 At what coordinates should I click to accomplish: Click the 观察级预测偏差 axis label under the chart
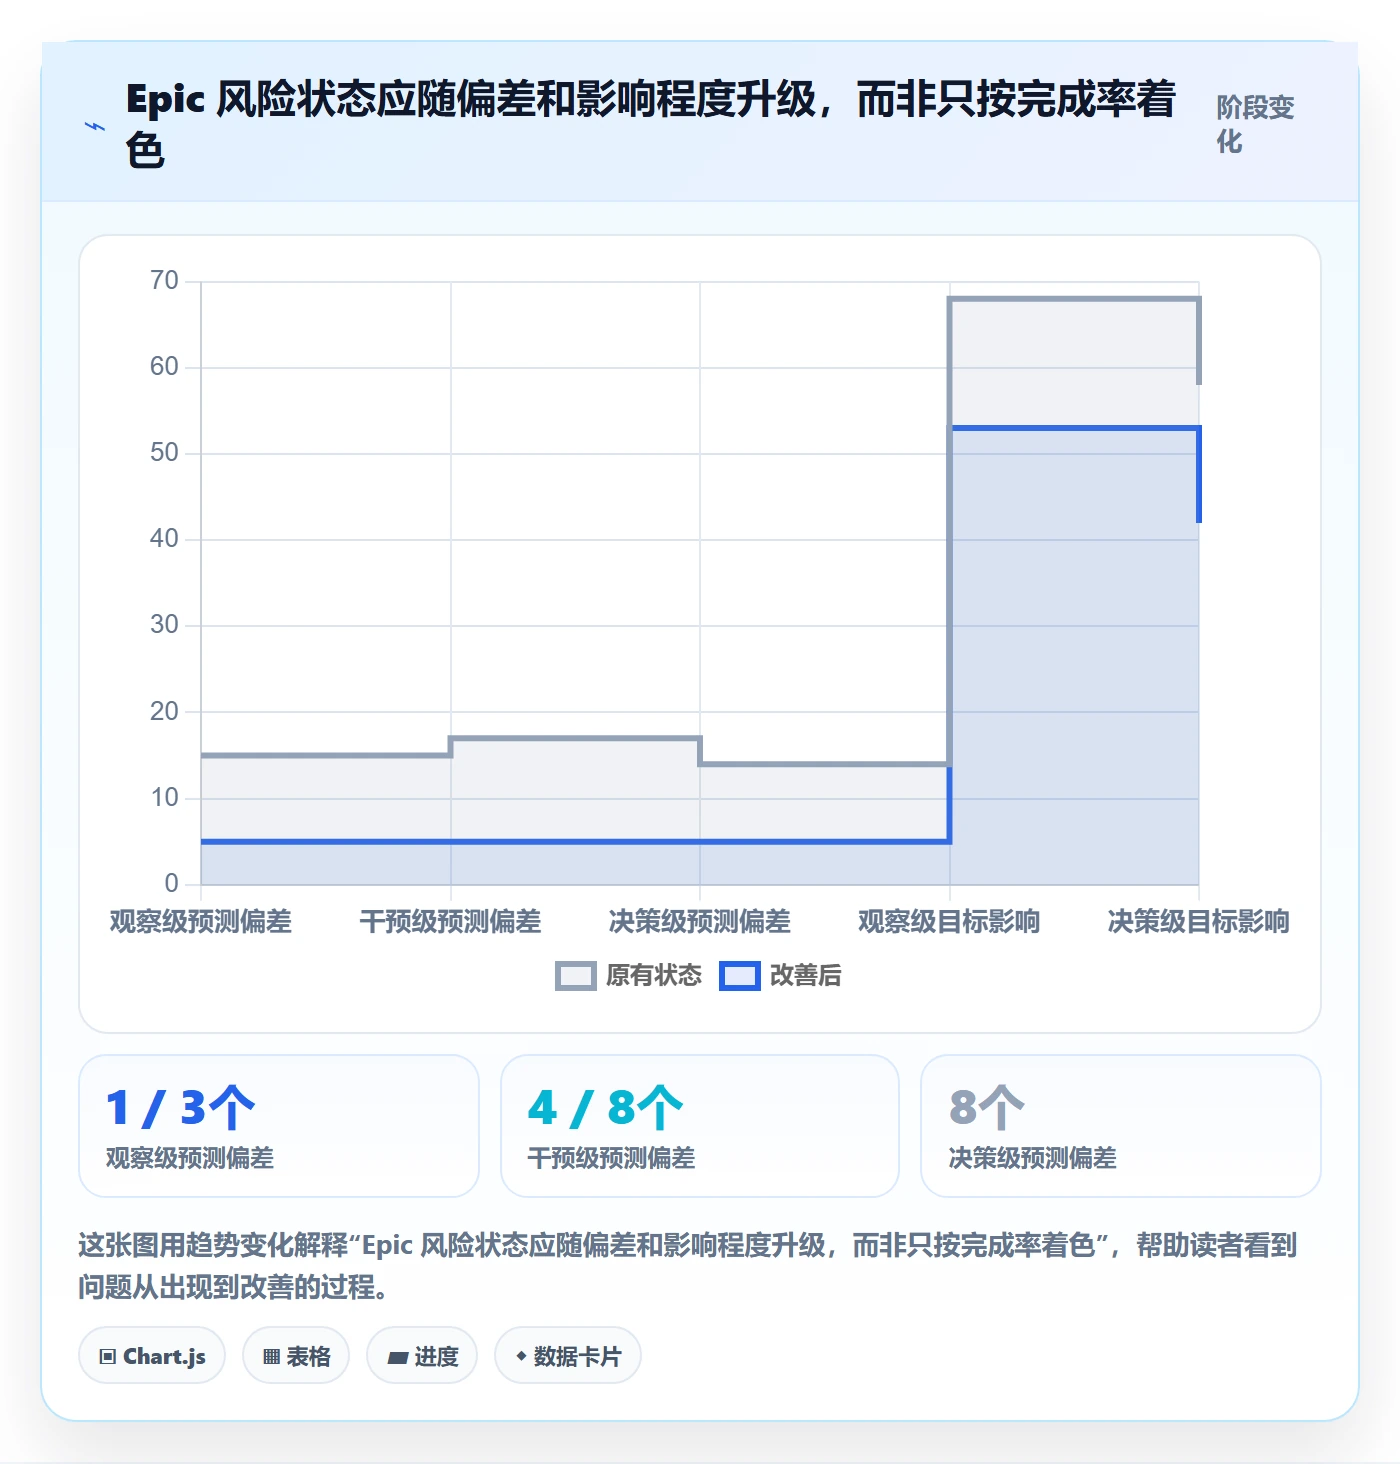(201, 921)
